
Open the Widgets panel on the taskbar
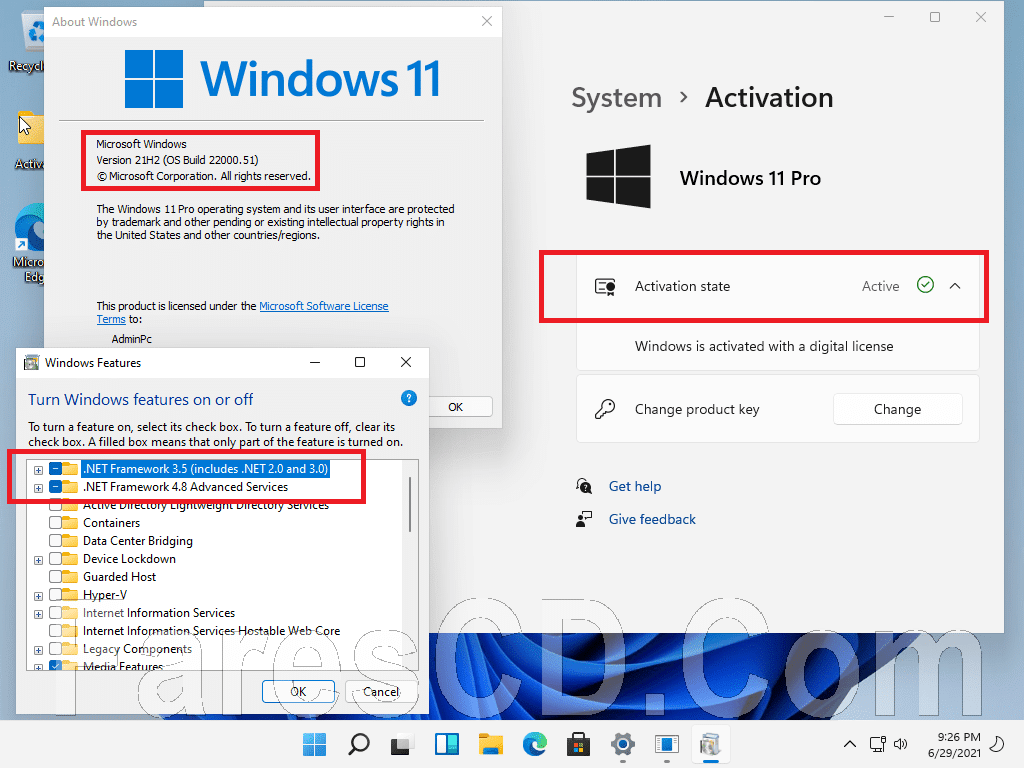click(447, 744)
